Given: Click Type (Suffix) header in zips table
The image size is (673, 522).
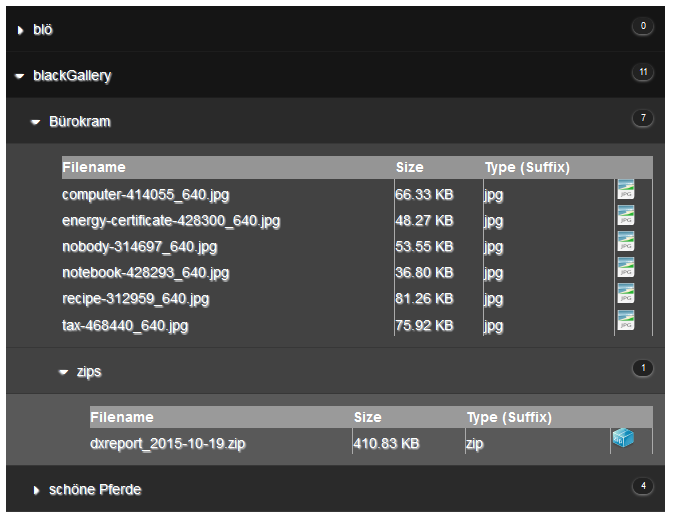Looking at the screenshot, I should point(509,417).
